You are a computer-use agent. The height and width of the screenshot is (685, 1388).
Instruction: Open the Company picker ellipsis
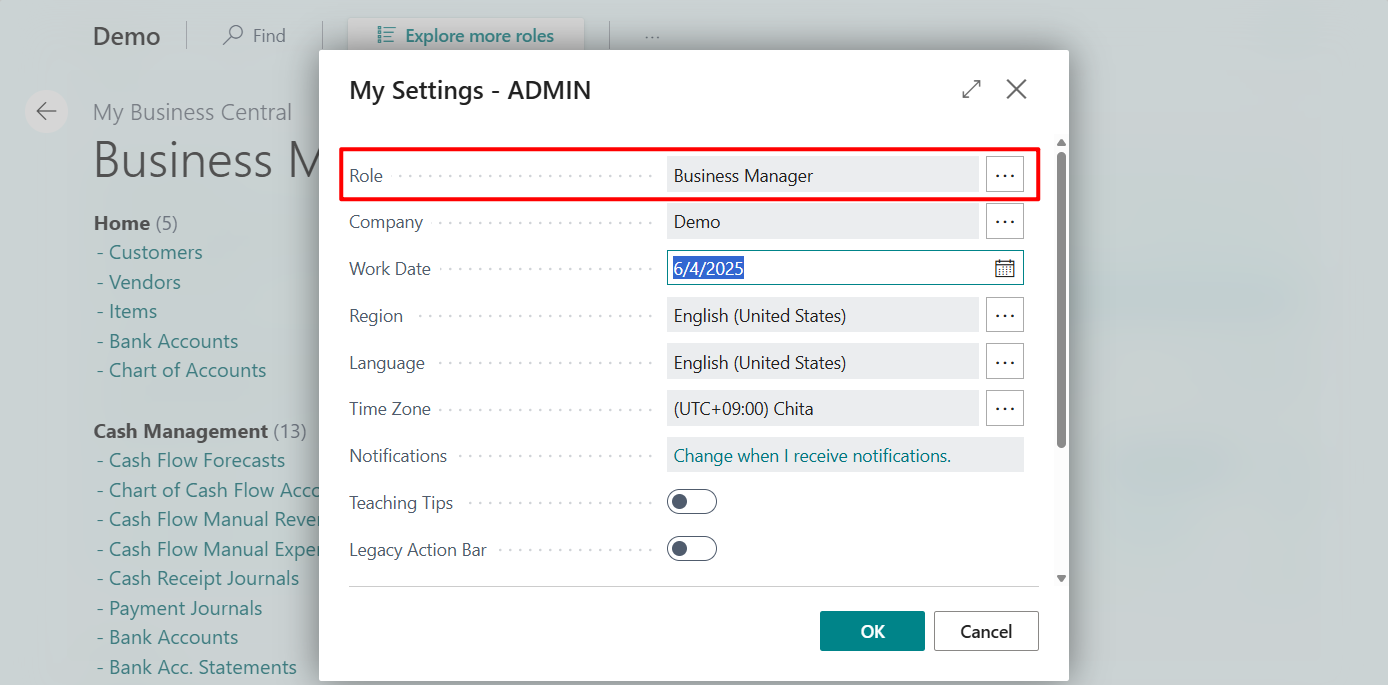pyautogui.click(x=1004, y=220)
